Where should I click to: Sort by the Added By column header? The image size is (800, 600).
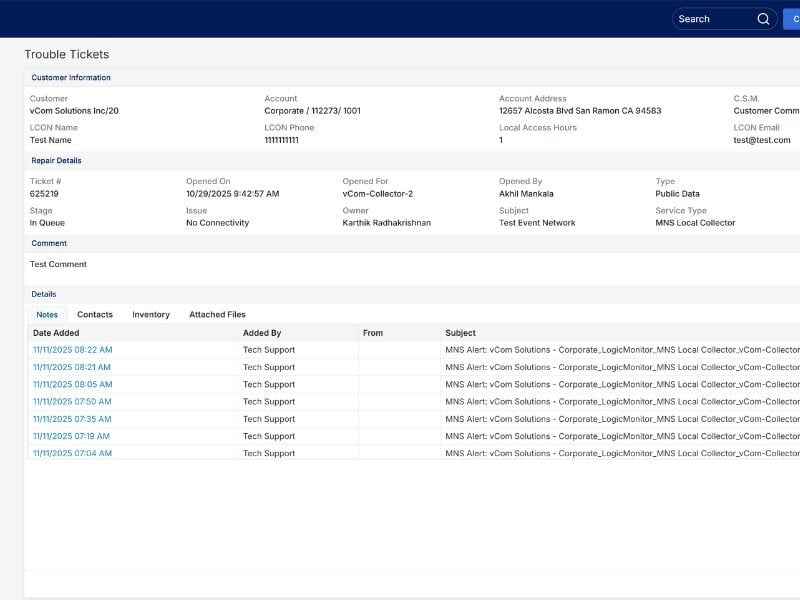(262, 333)
